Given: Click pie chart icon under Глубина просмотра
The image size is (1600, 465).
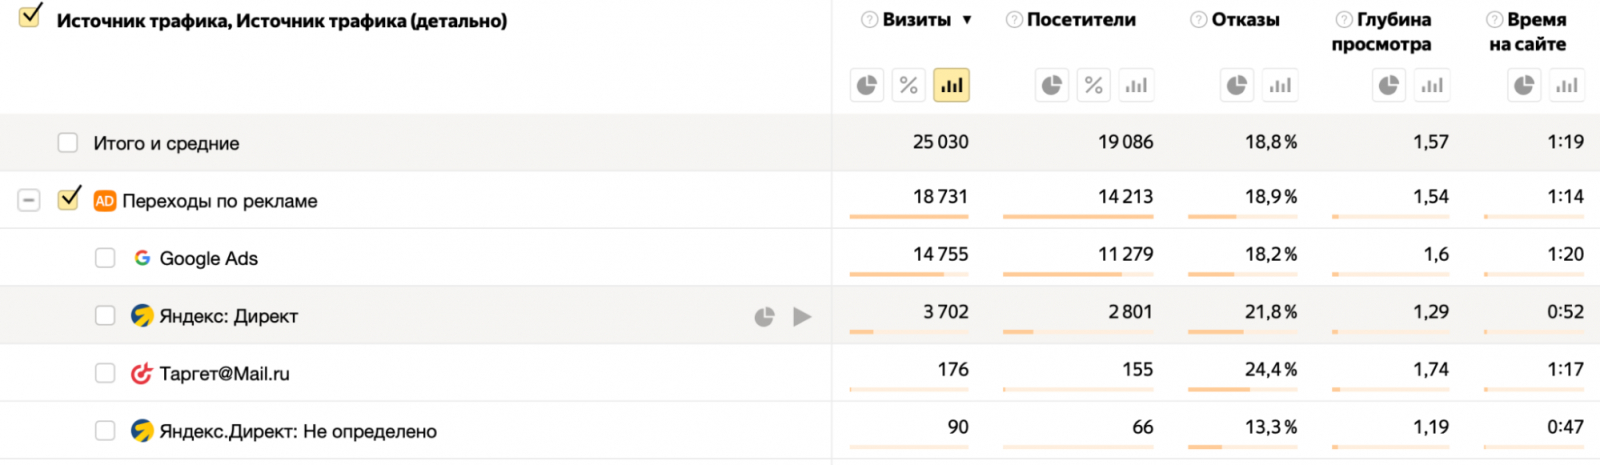Looking at the screenshot, I should click(1389, 86).
